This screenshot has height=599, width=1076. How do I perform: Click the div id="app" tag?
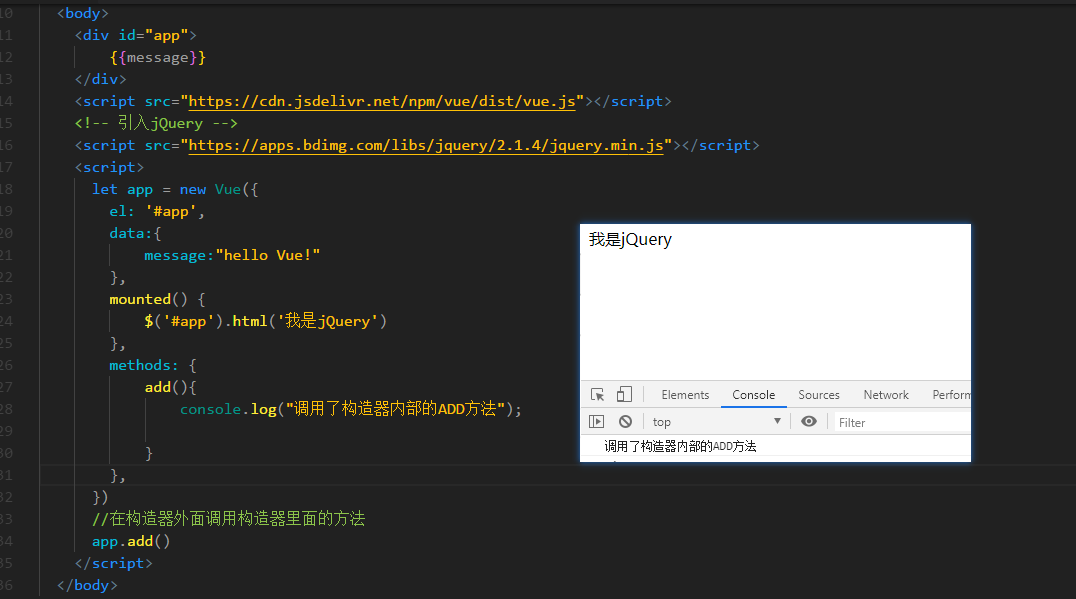pyautogui.click(x=136, y=35)
